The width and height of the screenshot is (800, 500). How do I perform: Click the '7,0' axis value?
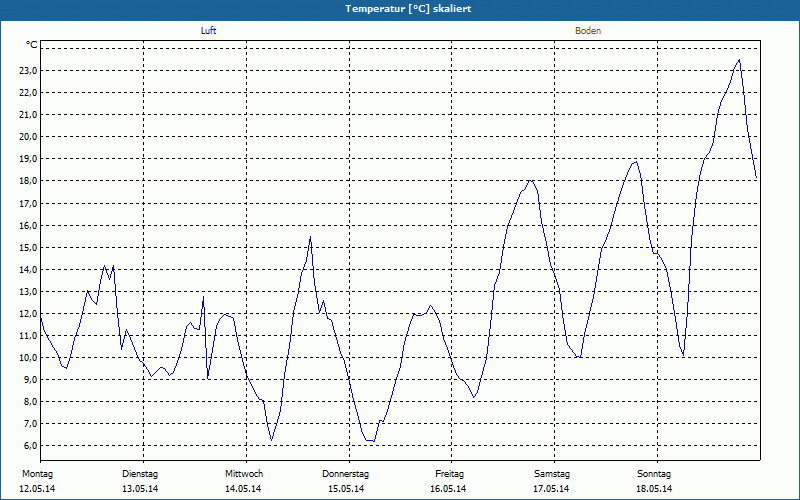[30, 423]
